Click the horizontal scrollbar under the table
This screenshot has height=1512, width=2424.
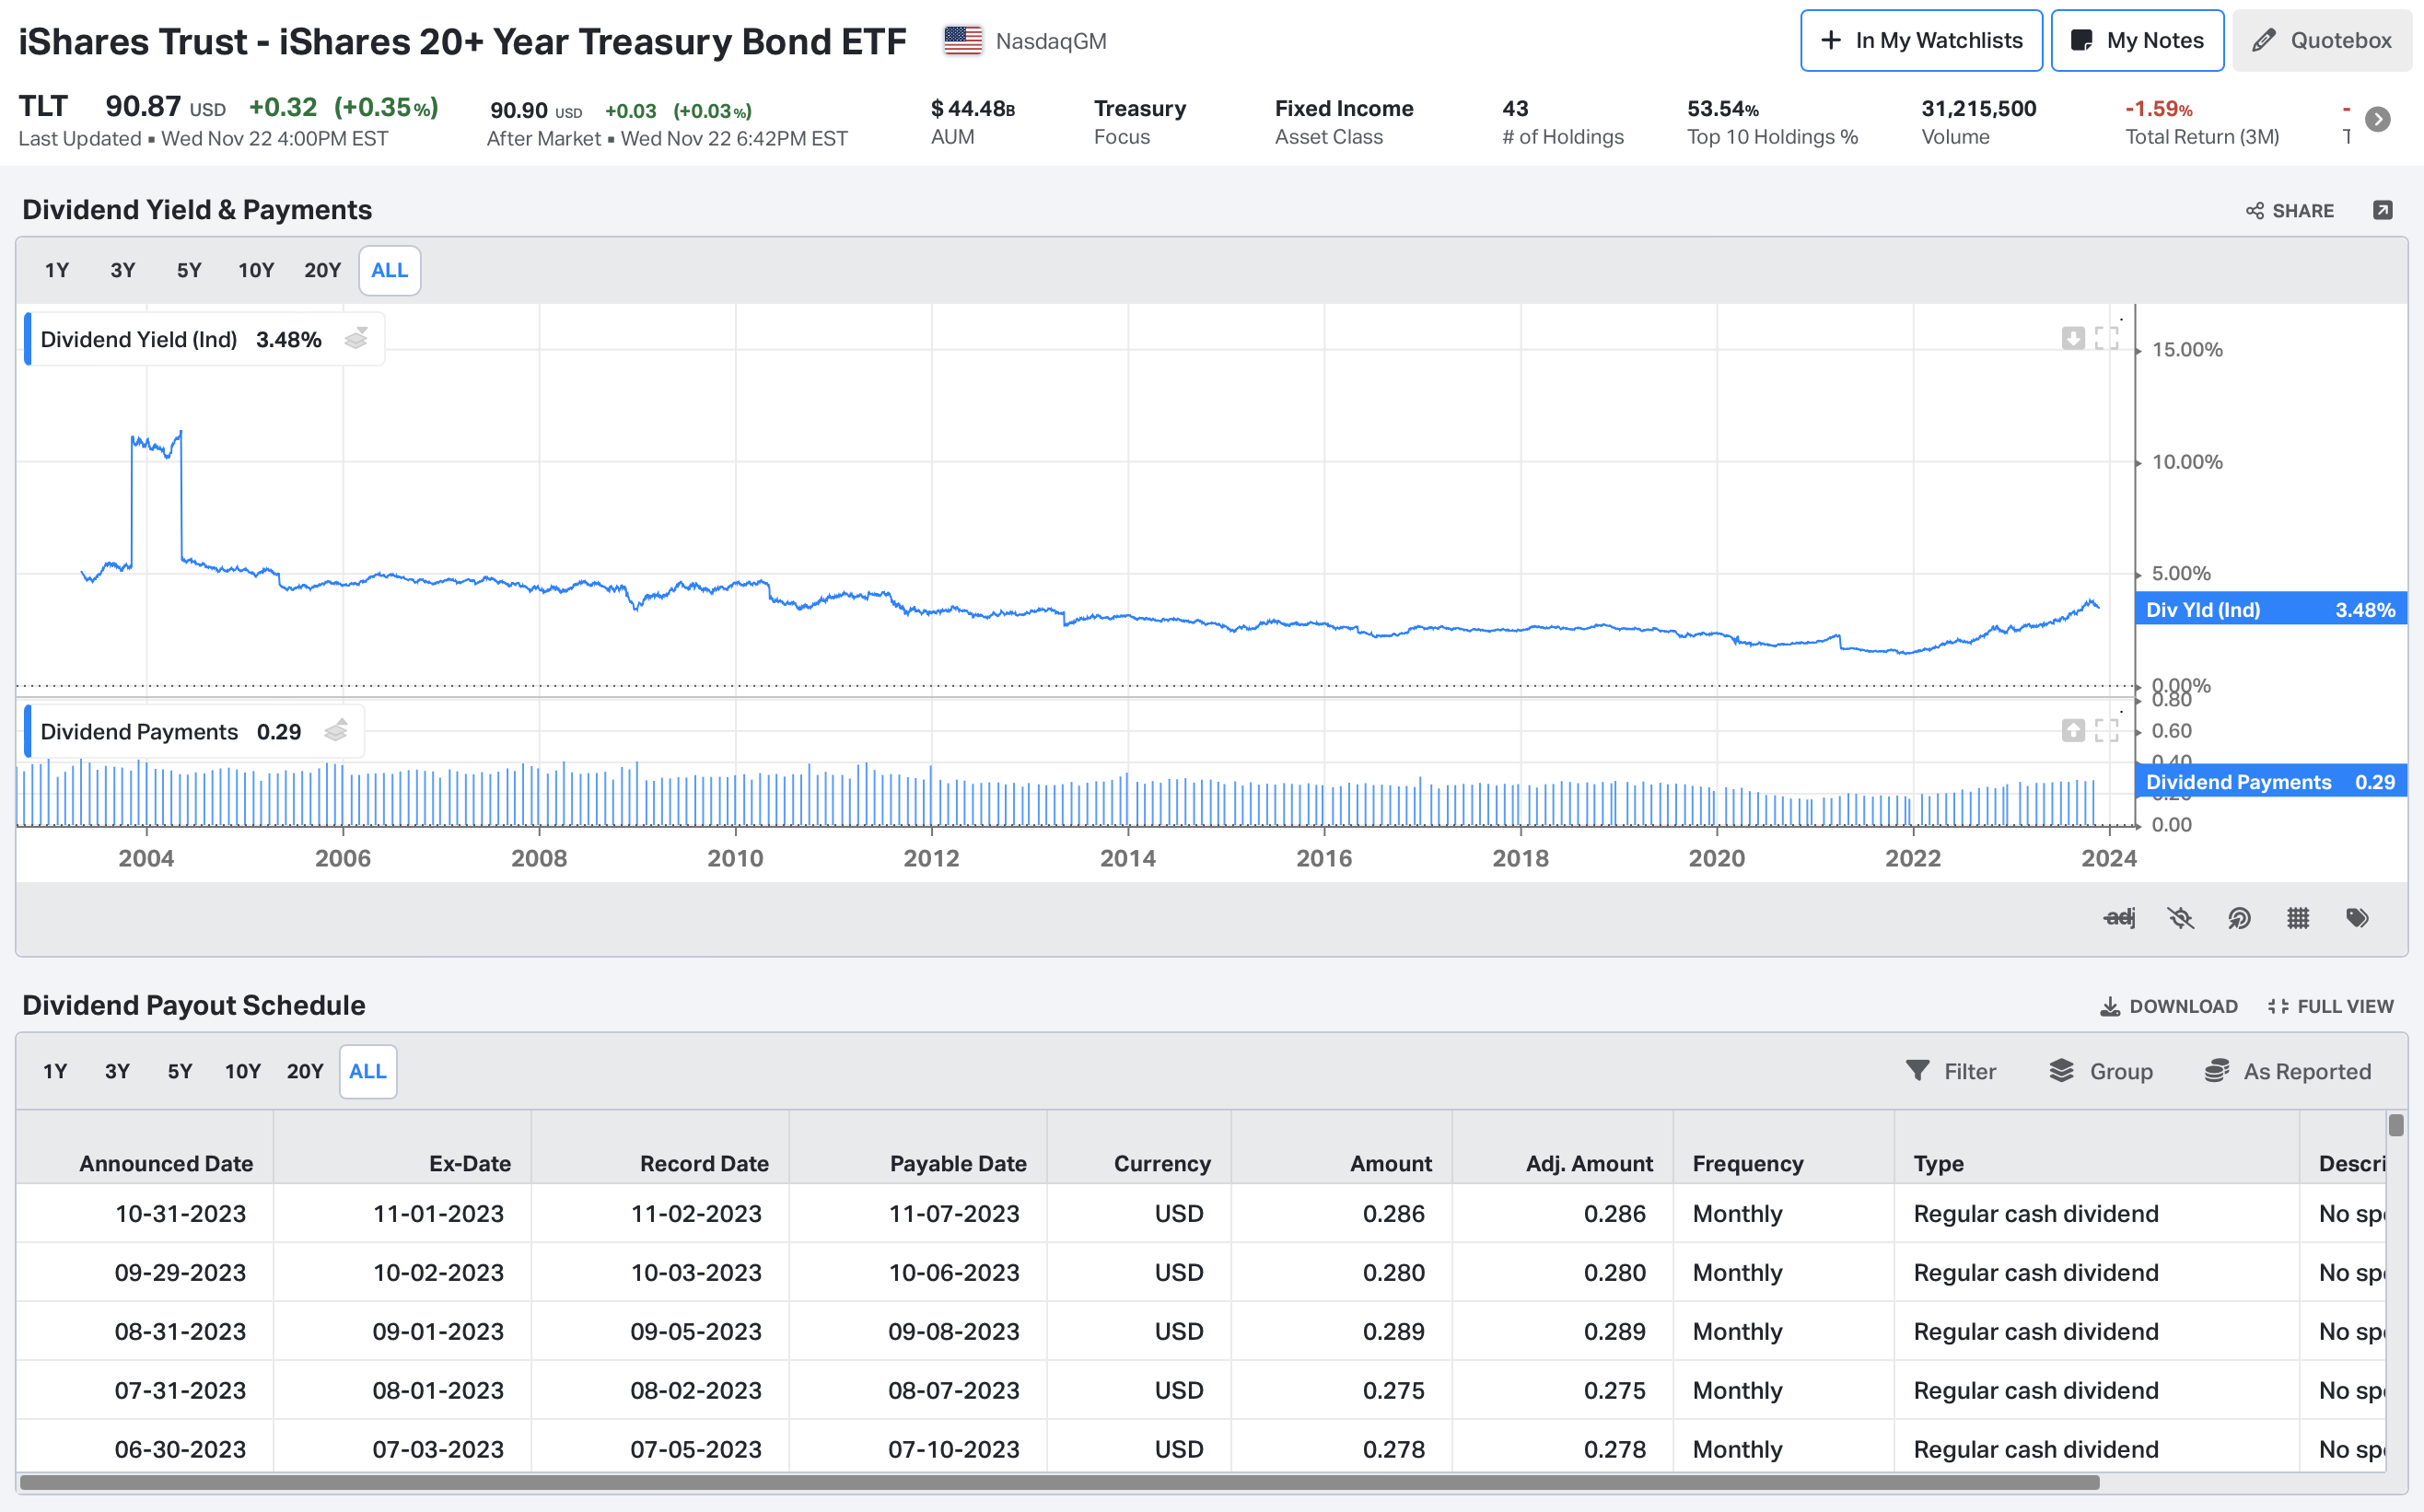click(1059, 1482)
